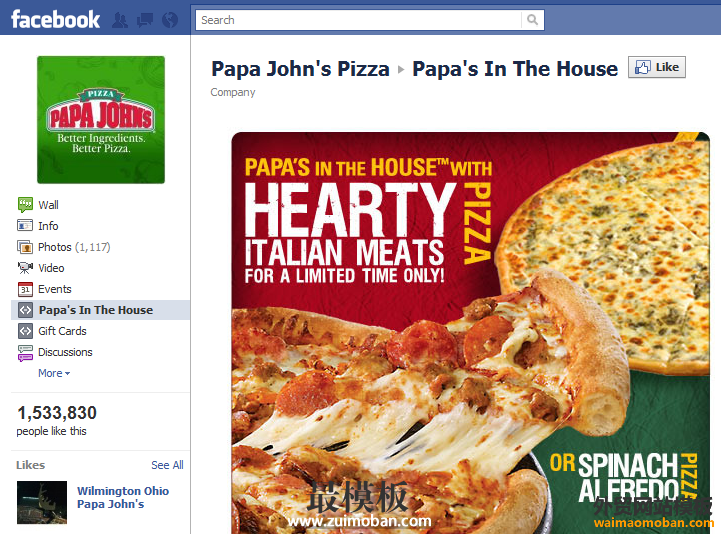The image size is (721, 534).
Task: Click the Info card icon
Action: 25,226
